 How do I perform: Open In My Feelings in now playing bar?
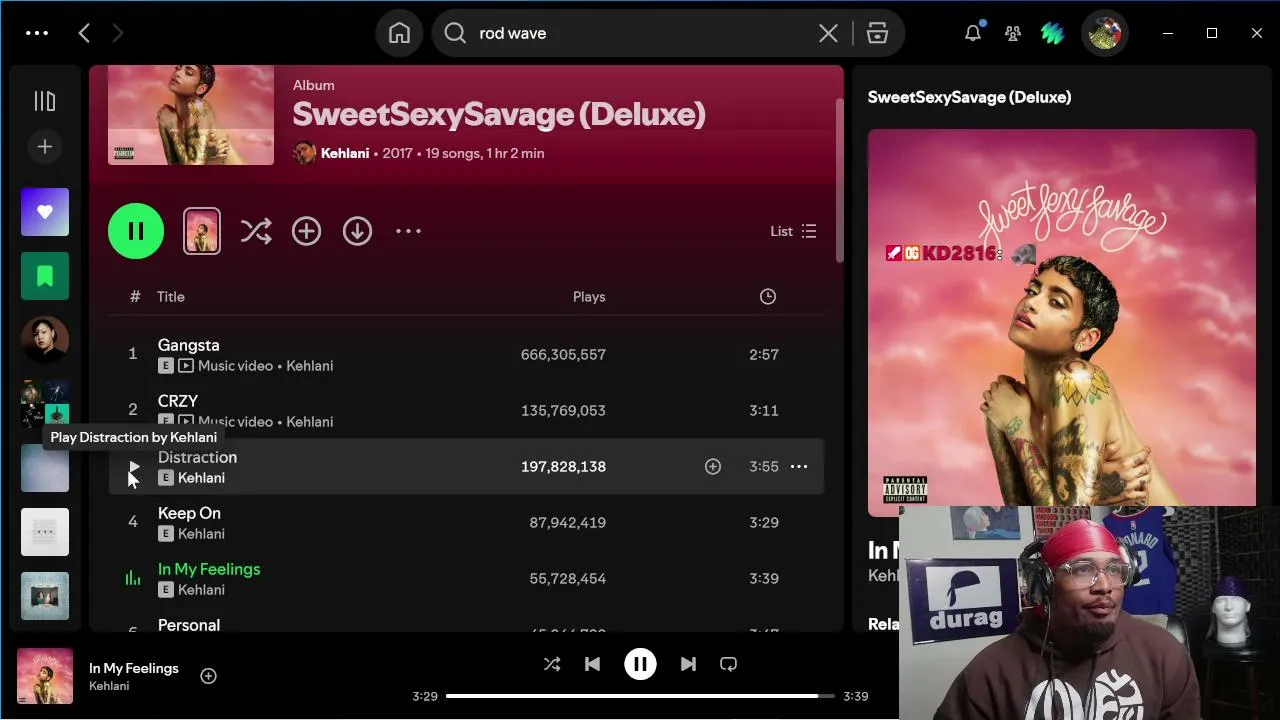tap(134, 668)
